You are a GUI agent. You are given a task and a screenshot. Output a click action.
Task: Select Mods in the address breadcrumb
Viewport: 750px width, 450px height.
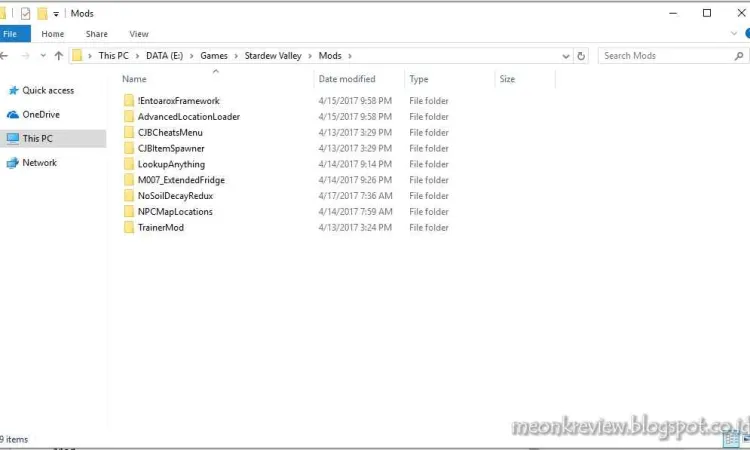tap(330, 55)
